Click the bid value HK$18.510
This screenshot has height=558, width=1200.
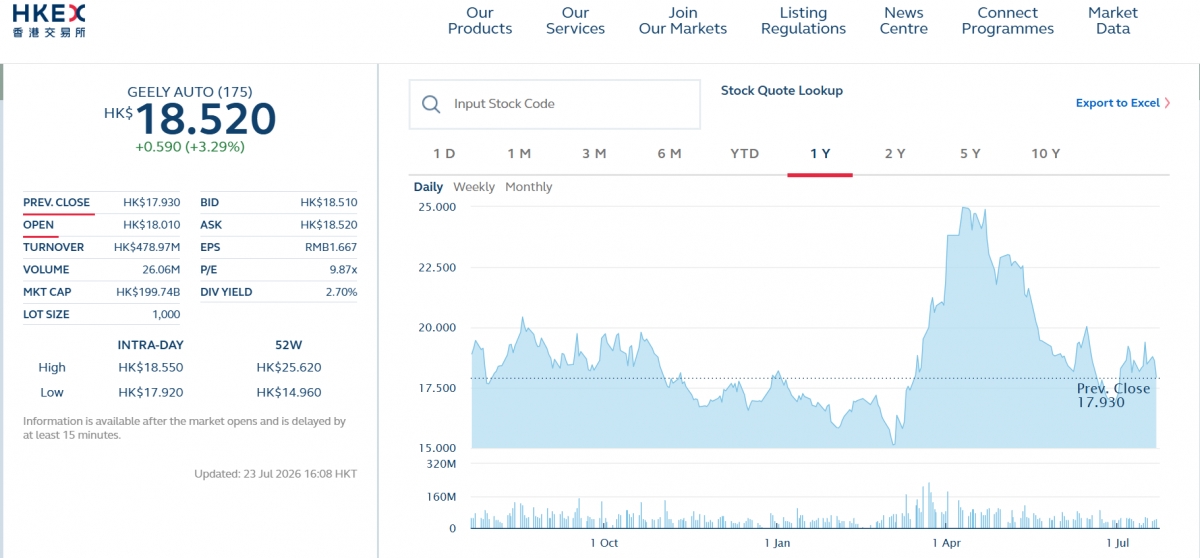coord(329,202)
